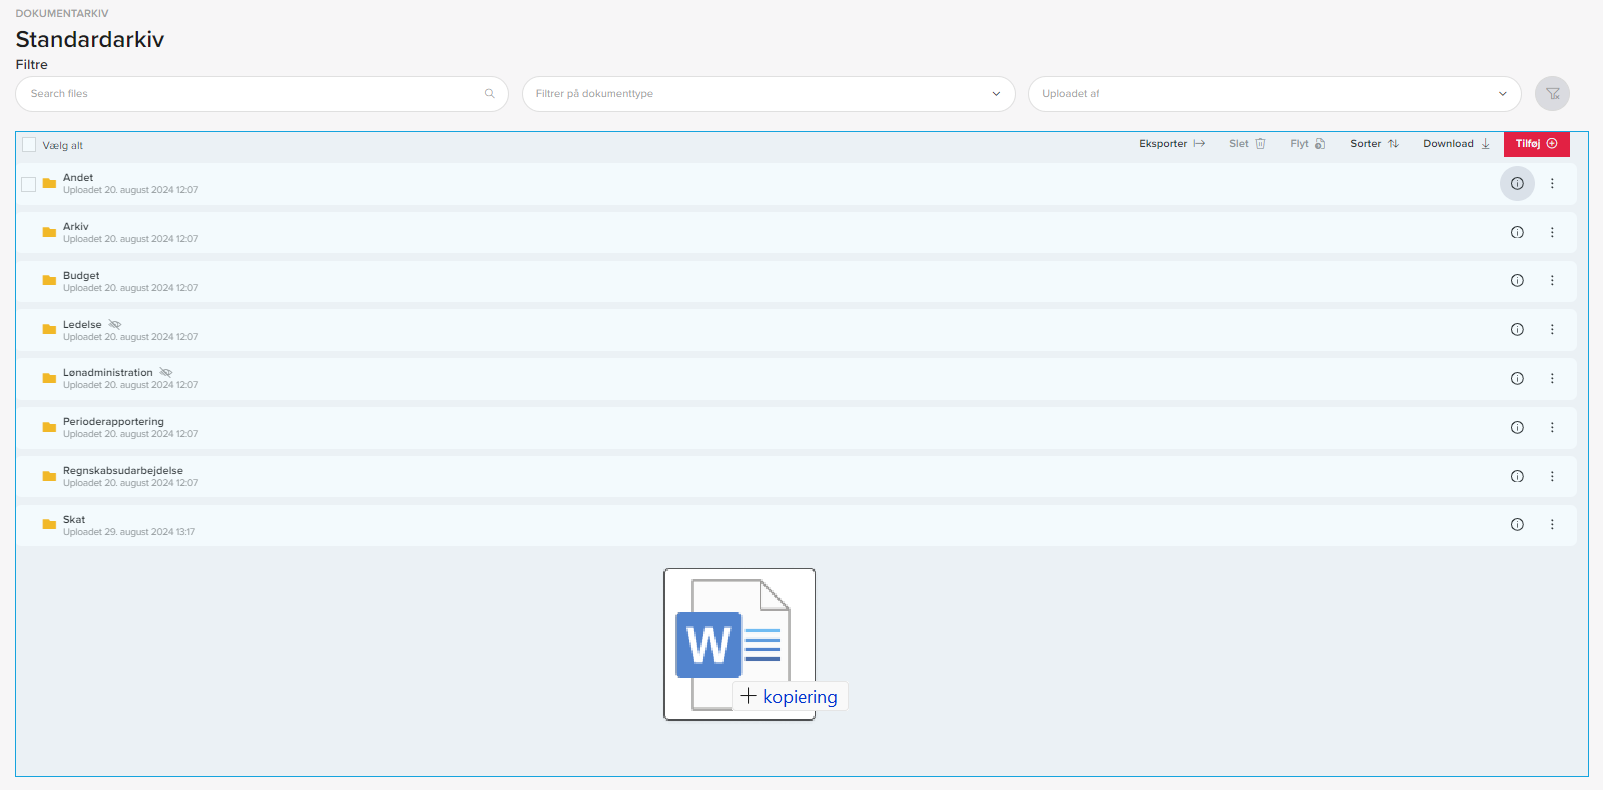Screen dimensions: 1603x790
Task: Open the Lønadministration folder name
Action: pos(108,373)
